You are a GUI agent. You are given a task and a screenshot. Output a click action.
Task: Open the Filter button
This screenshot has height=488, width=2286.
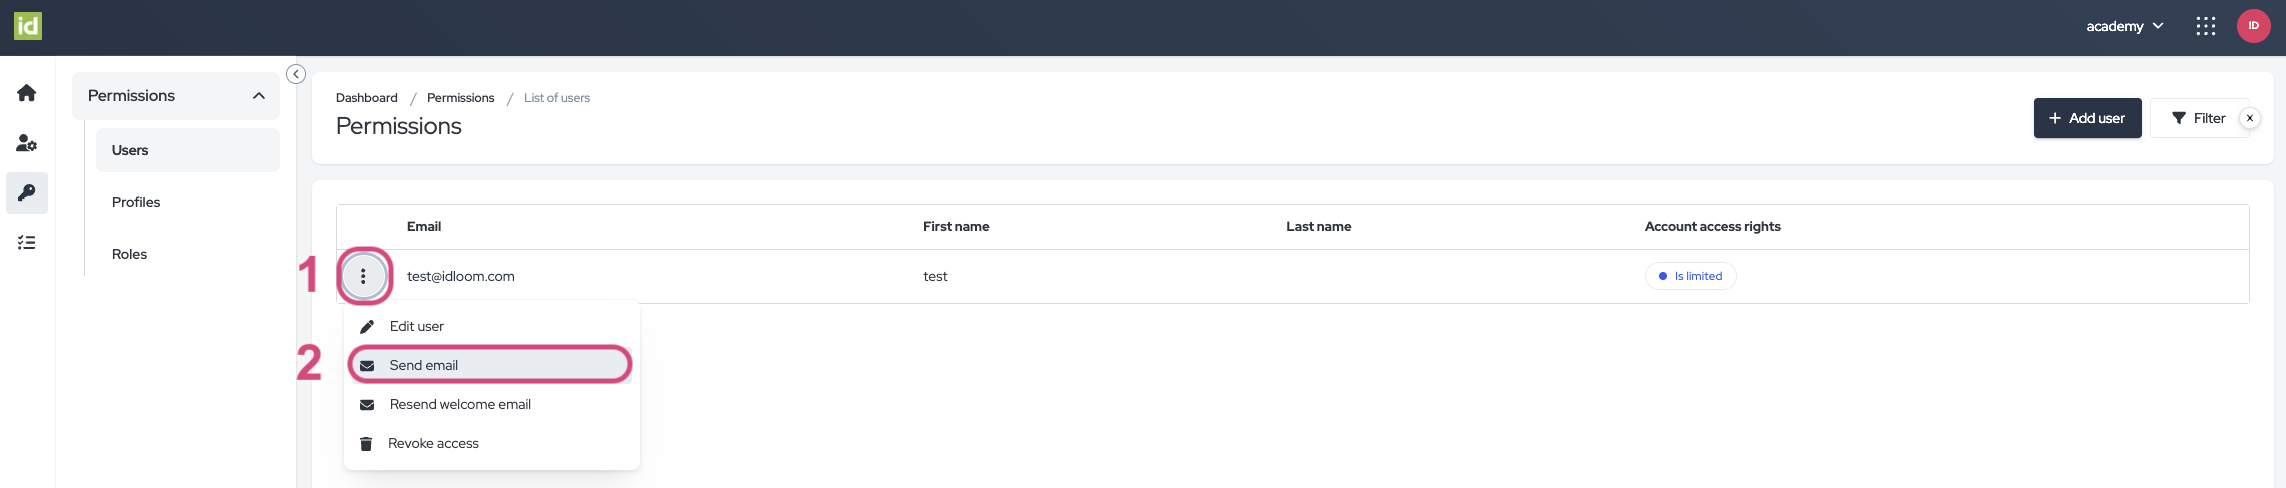(x=2198, y=118)
